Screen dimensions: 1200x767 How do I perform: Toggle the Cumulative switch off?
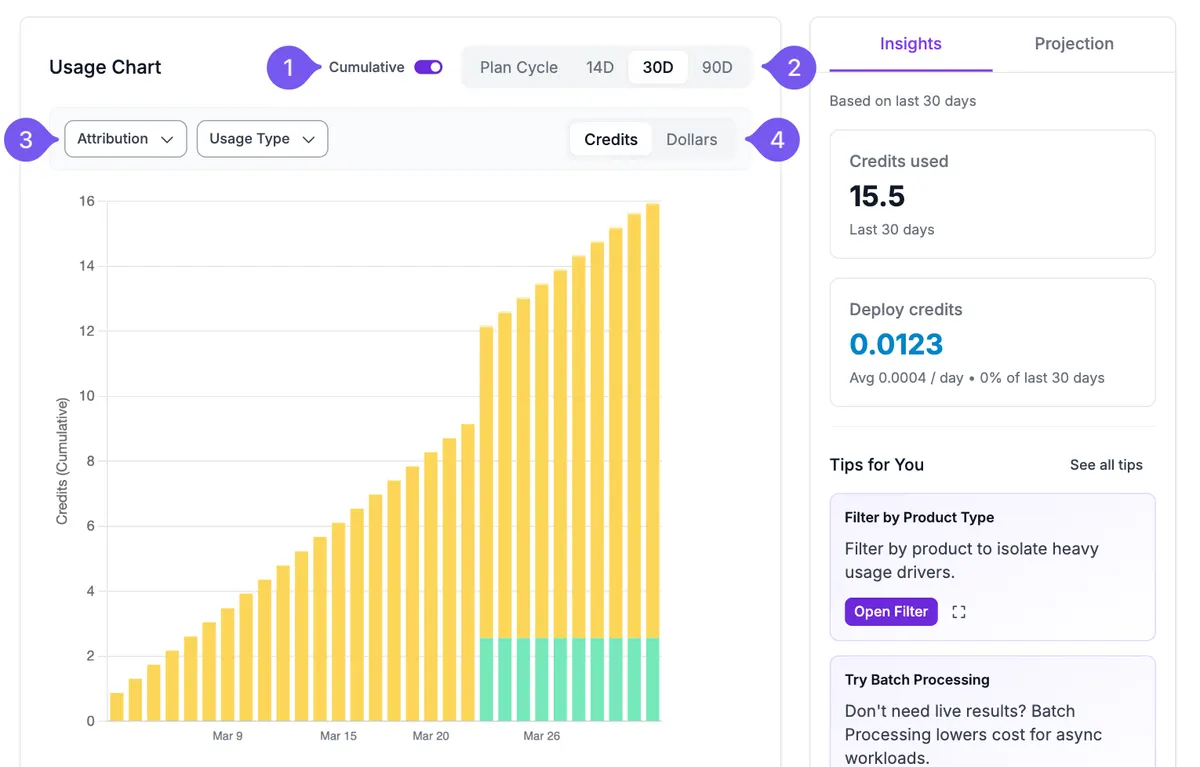428,67
